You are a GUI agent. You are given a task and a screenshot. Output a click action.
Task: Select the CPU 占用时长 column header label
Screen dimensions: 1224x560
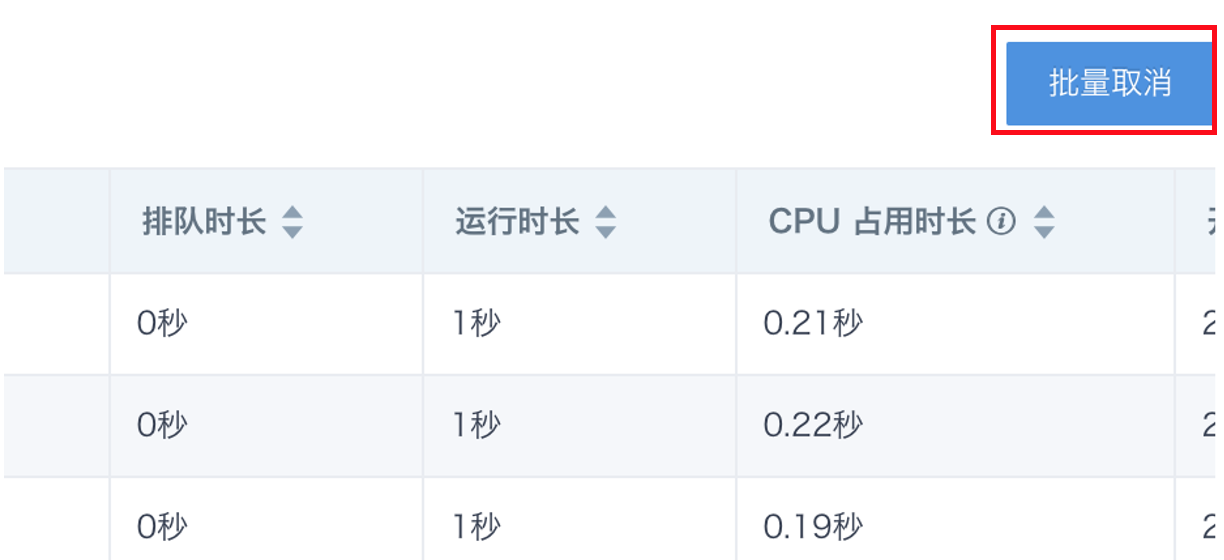pos(872,222)
